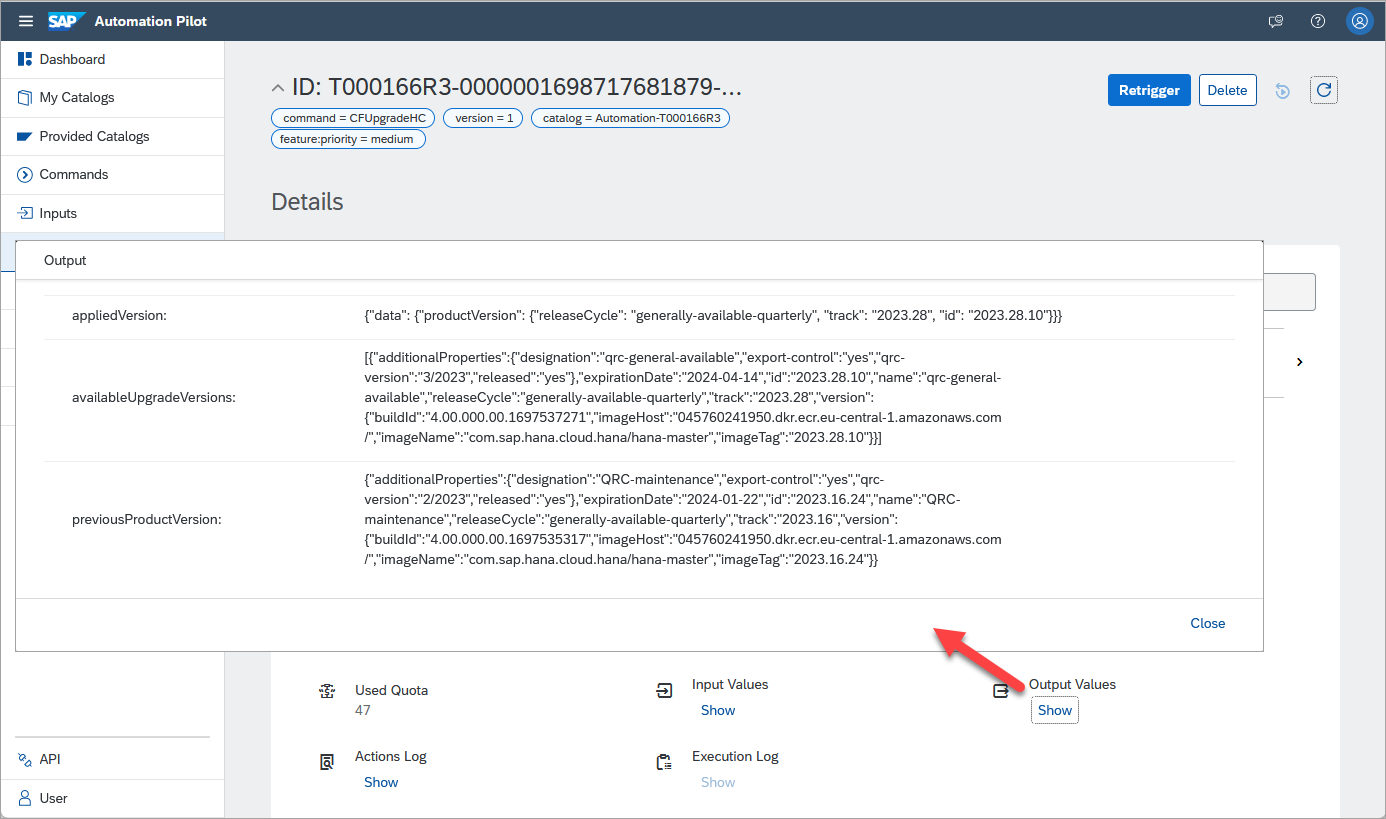Open the user profile avatar
This screenshot has height=819, width=1386.
tap(1359, 21)
